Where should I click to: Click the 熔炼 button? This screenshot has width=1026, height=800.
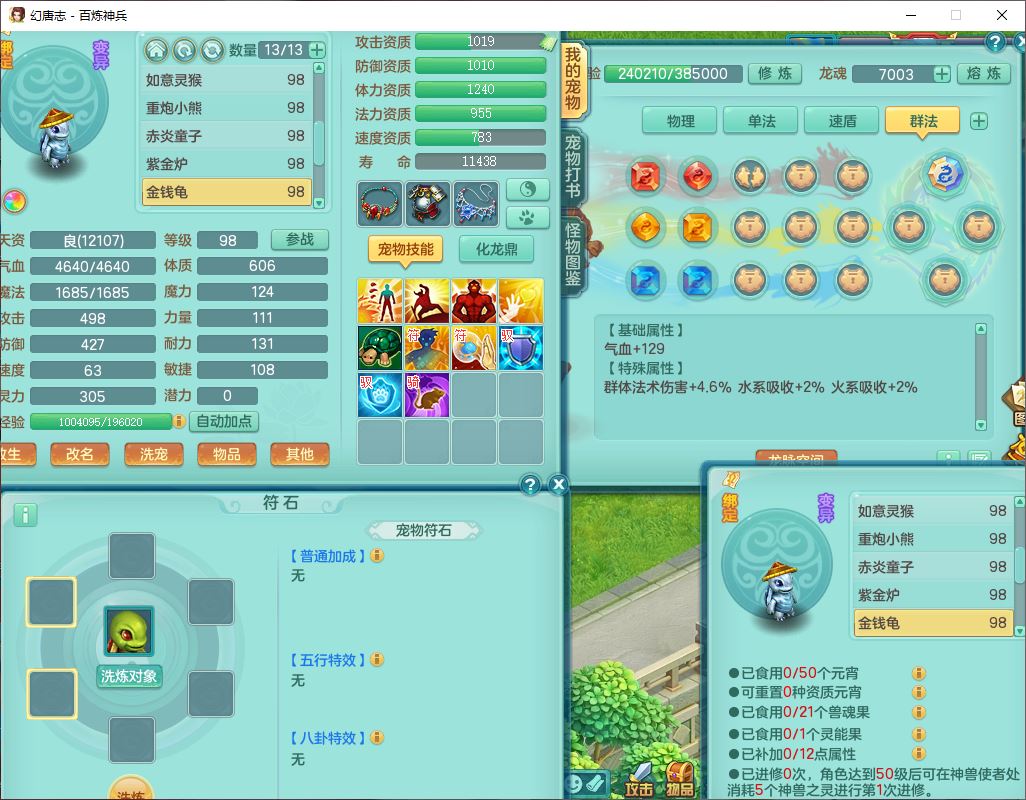click(985, 73)
